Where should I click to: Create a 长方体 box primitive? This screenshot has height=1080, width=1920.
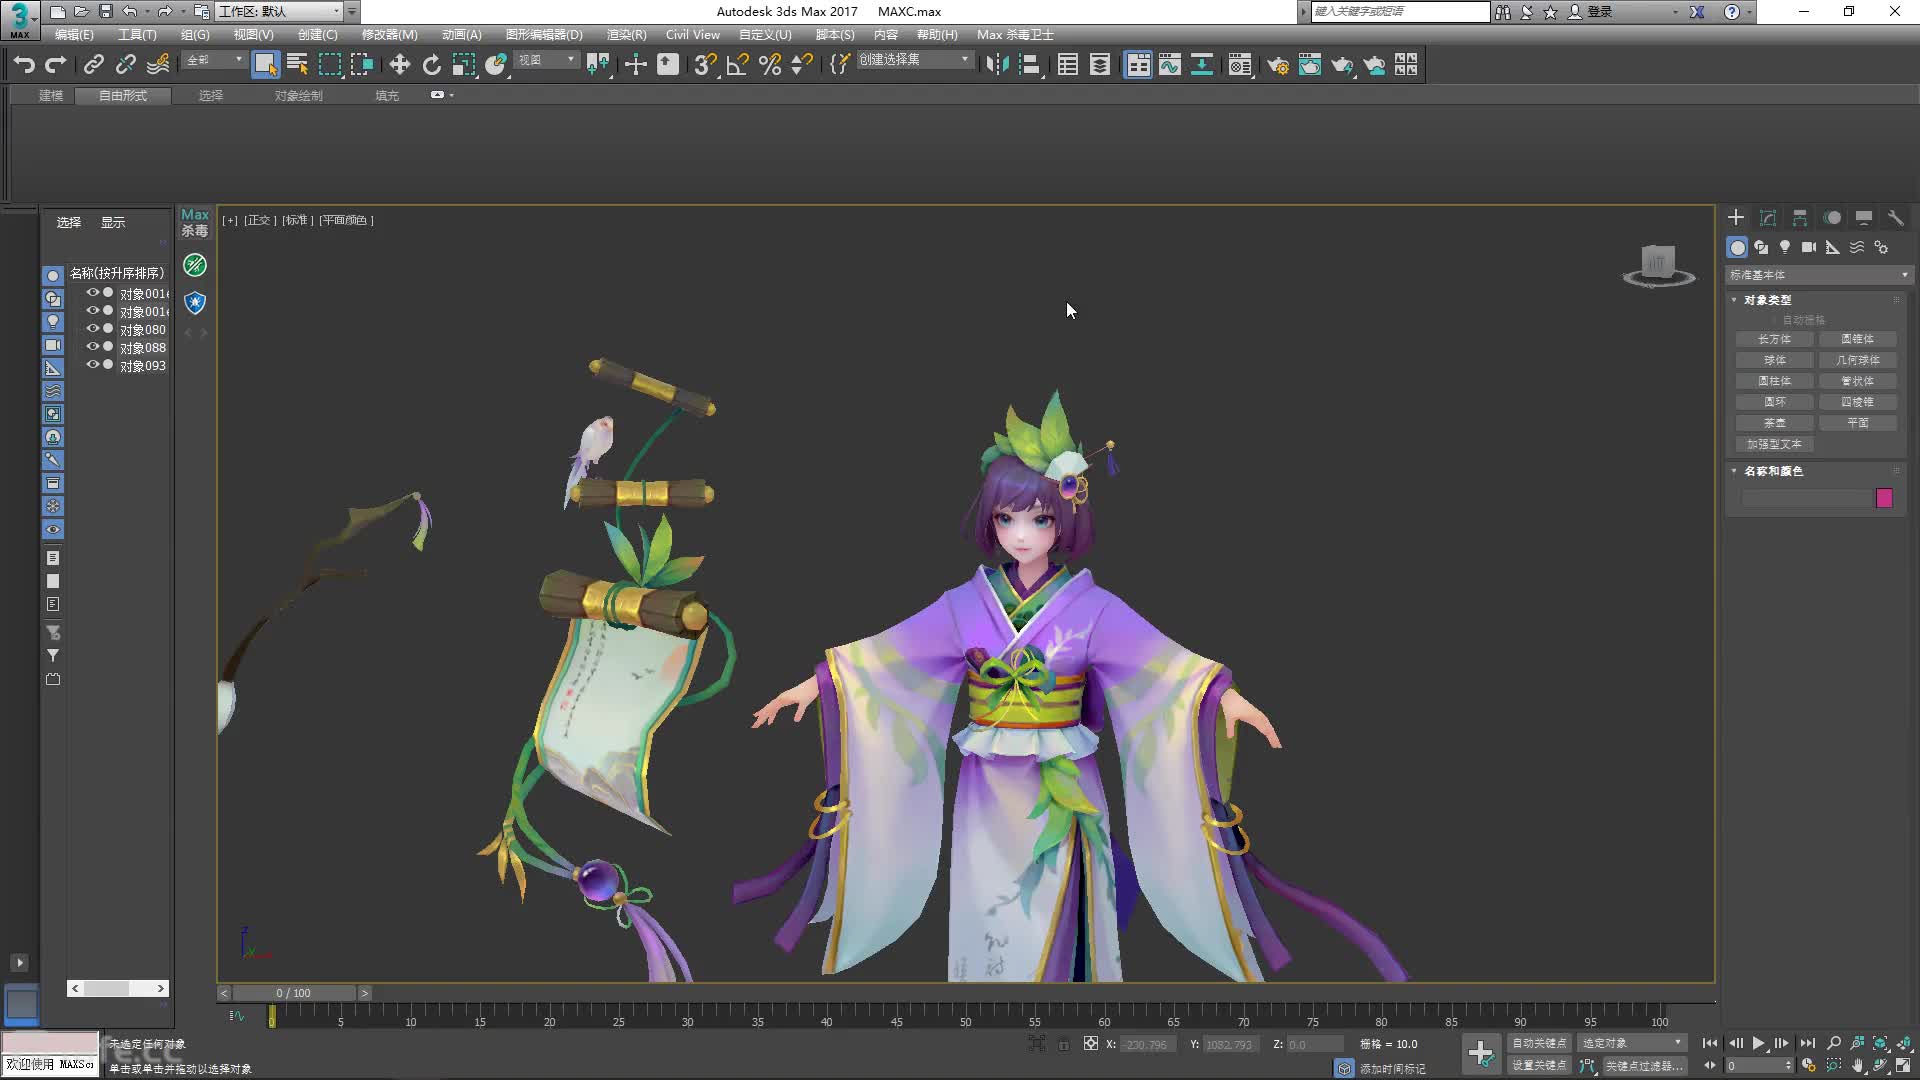pyautogui.click(x=1775, y=339)
